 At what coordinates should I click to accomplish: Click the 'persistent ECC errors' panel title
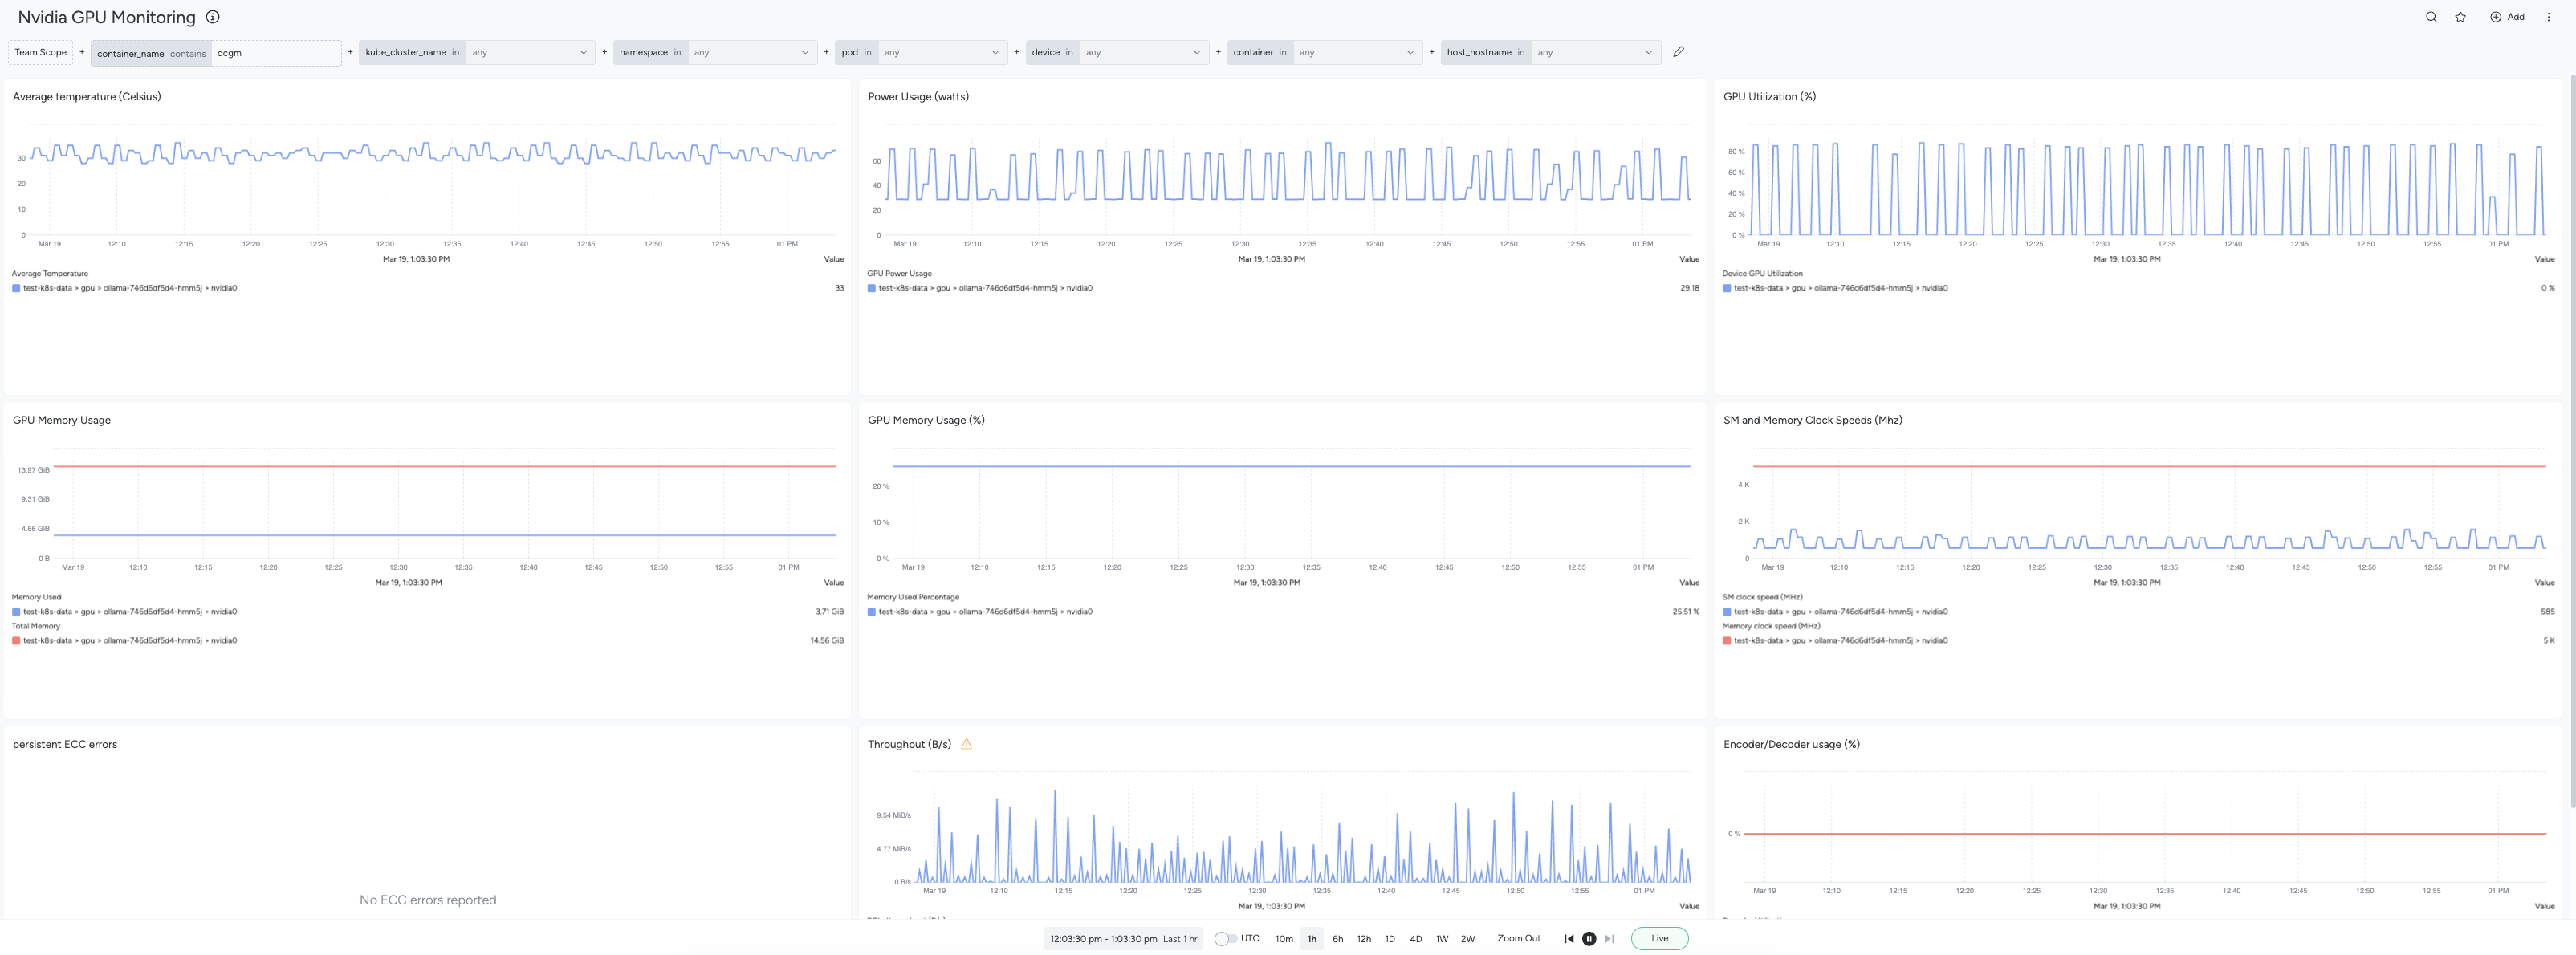coord(65,744)
